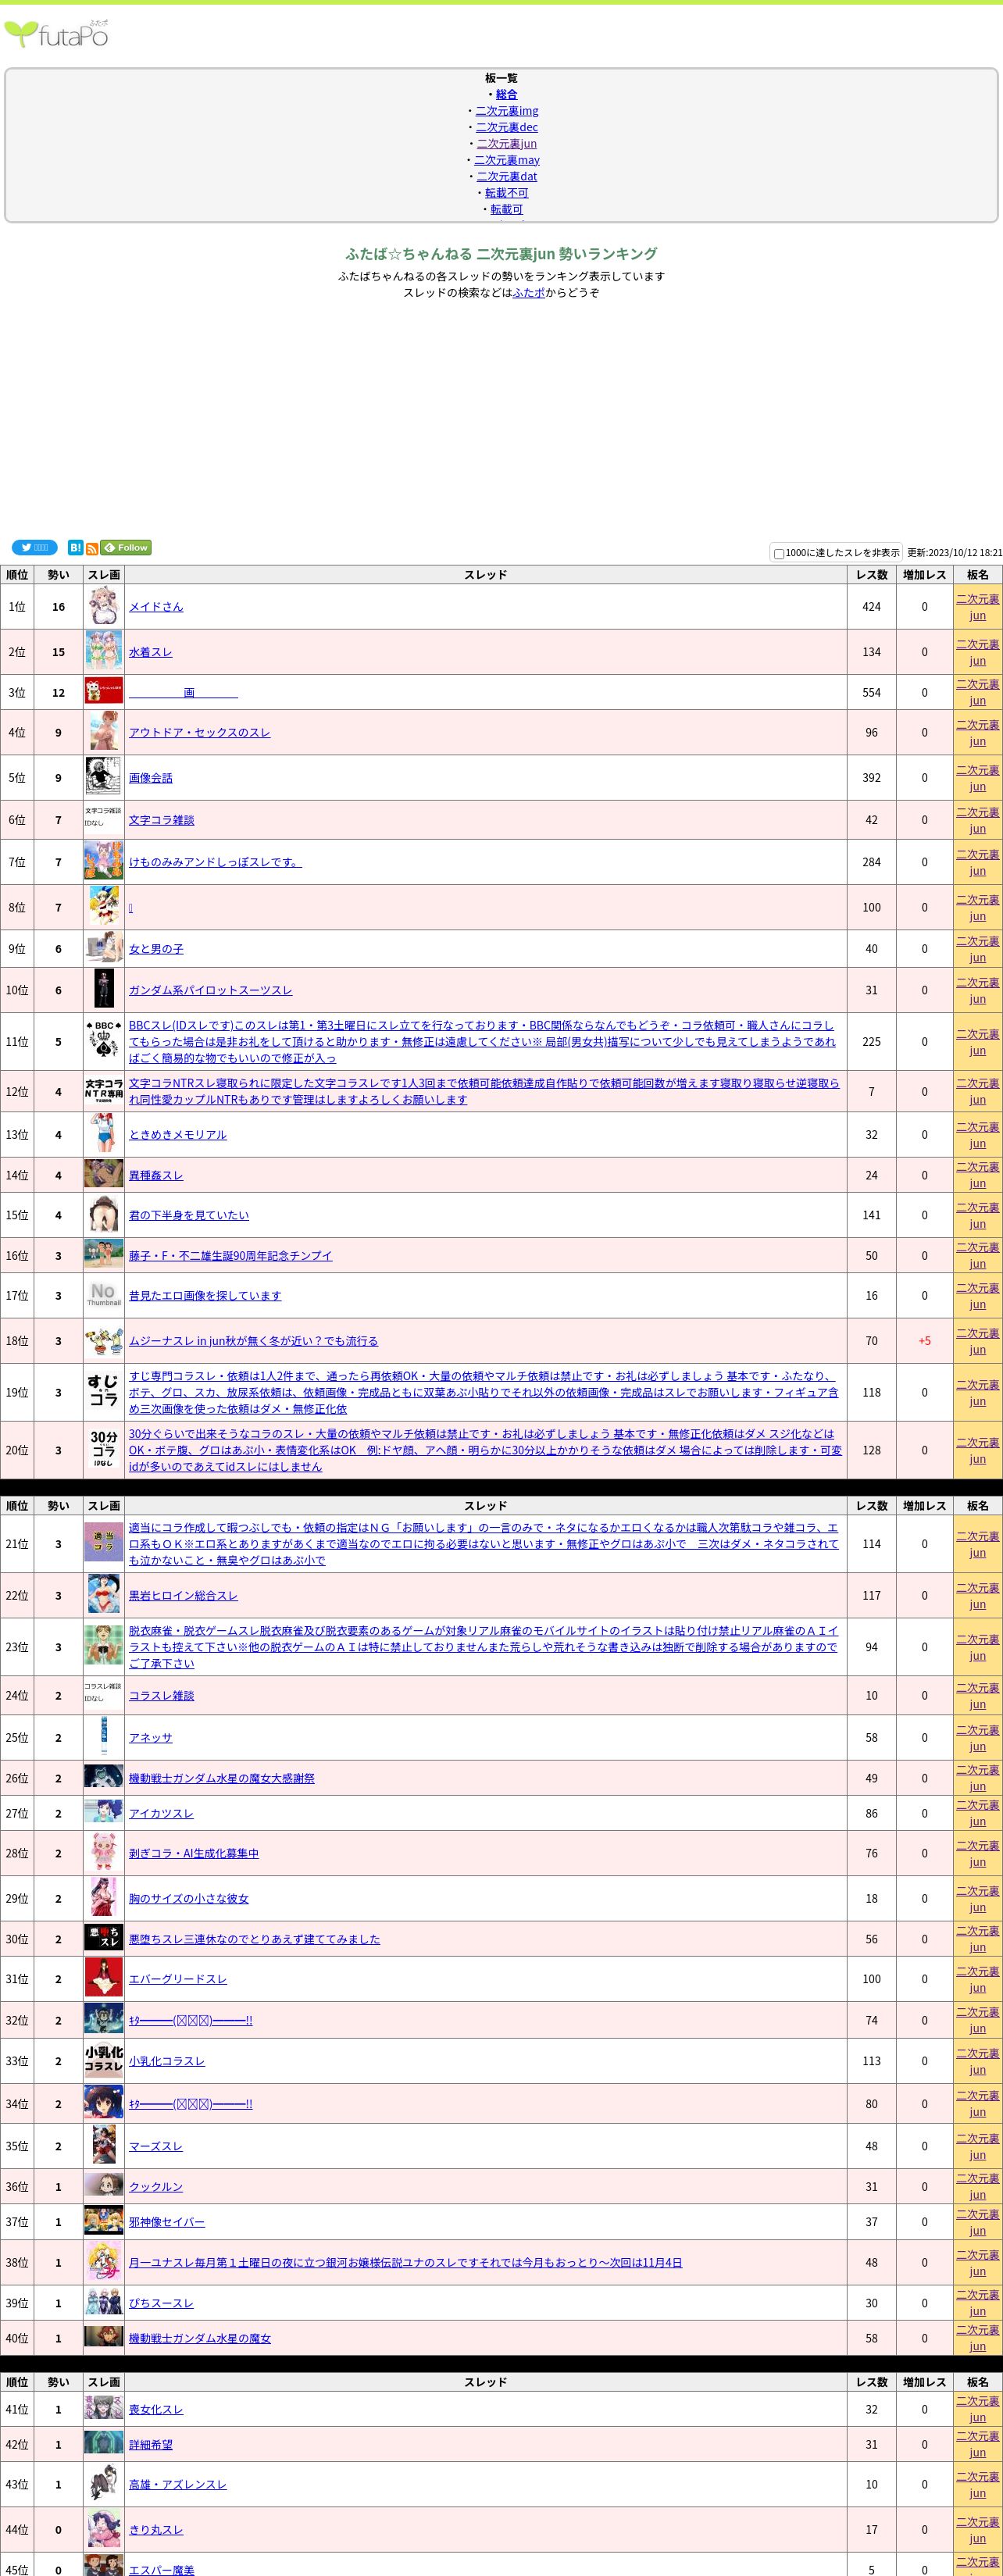The image size is (1003, 2576).
Task: Open the 二次元裏img board link
Action: pyautogui.click(x=507, y=110)
